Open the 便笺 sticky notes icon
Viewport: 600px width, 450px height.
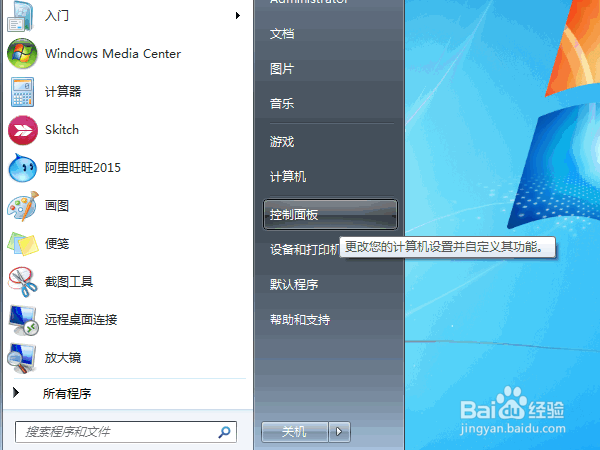tap(23, 244)
